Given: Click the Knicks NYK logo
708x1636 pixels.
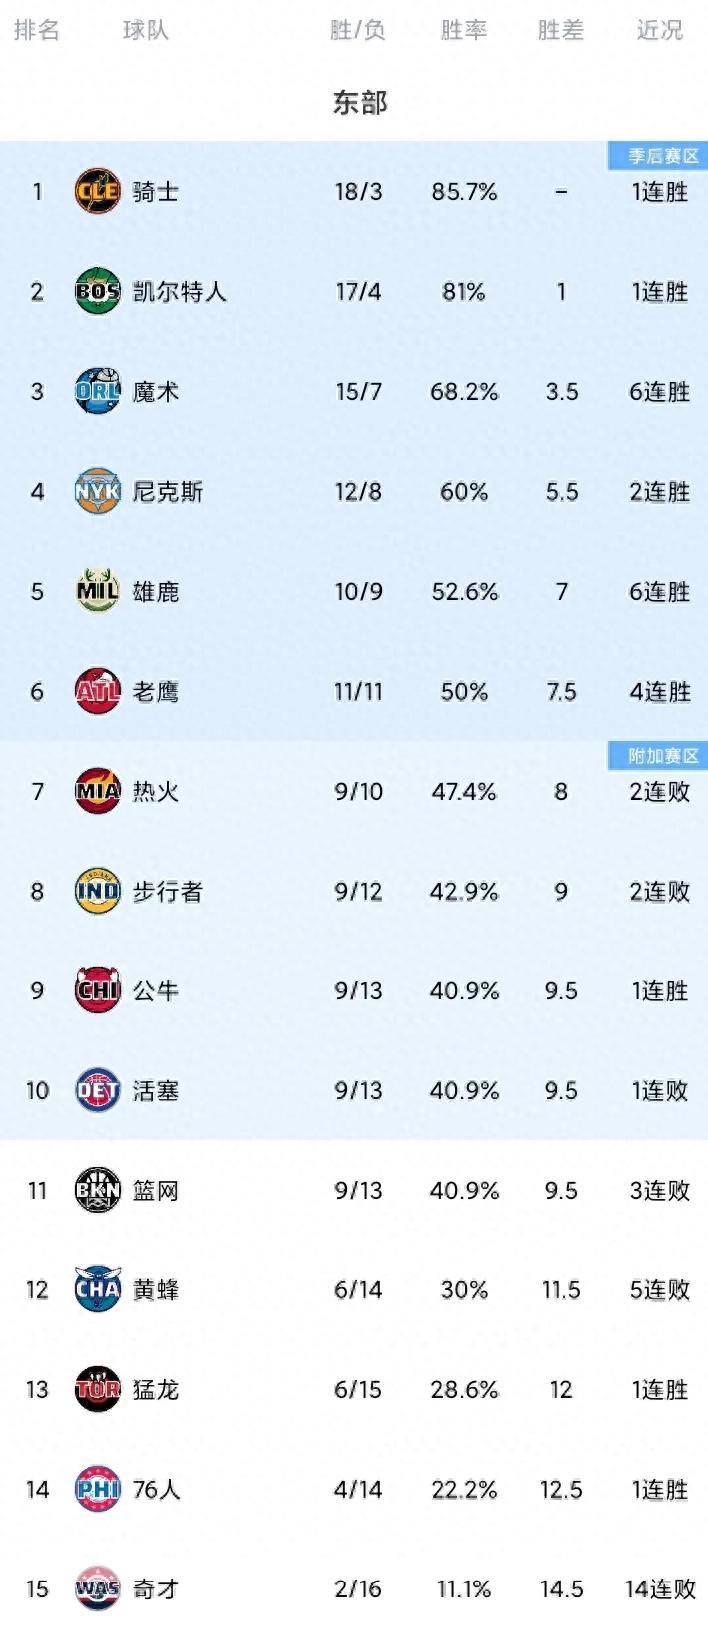Looking at the screenshot, I should point(95,491).
